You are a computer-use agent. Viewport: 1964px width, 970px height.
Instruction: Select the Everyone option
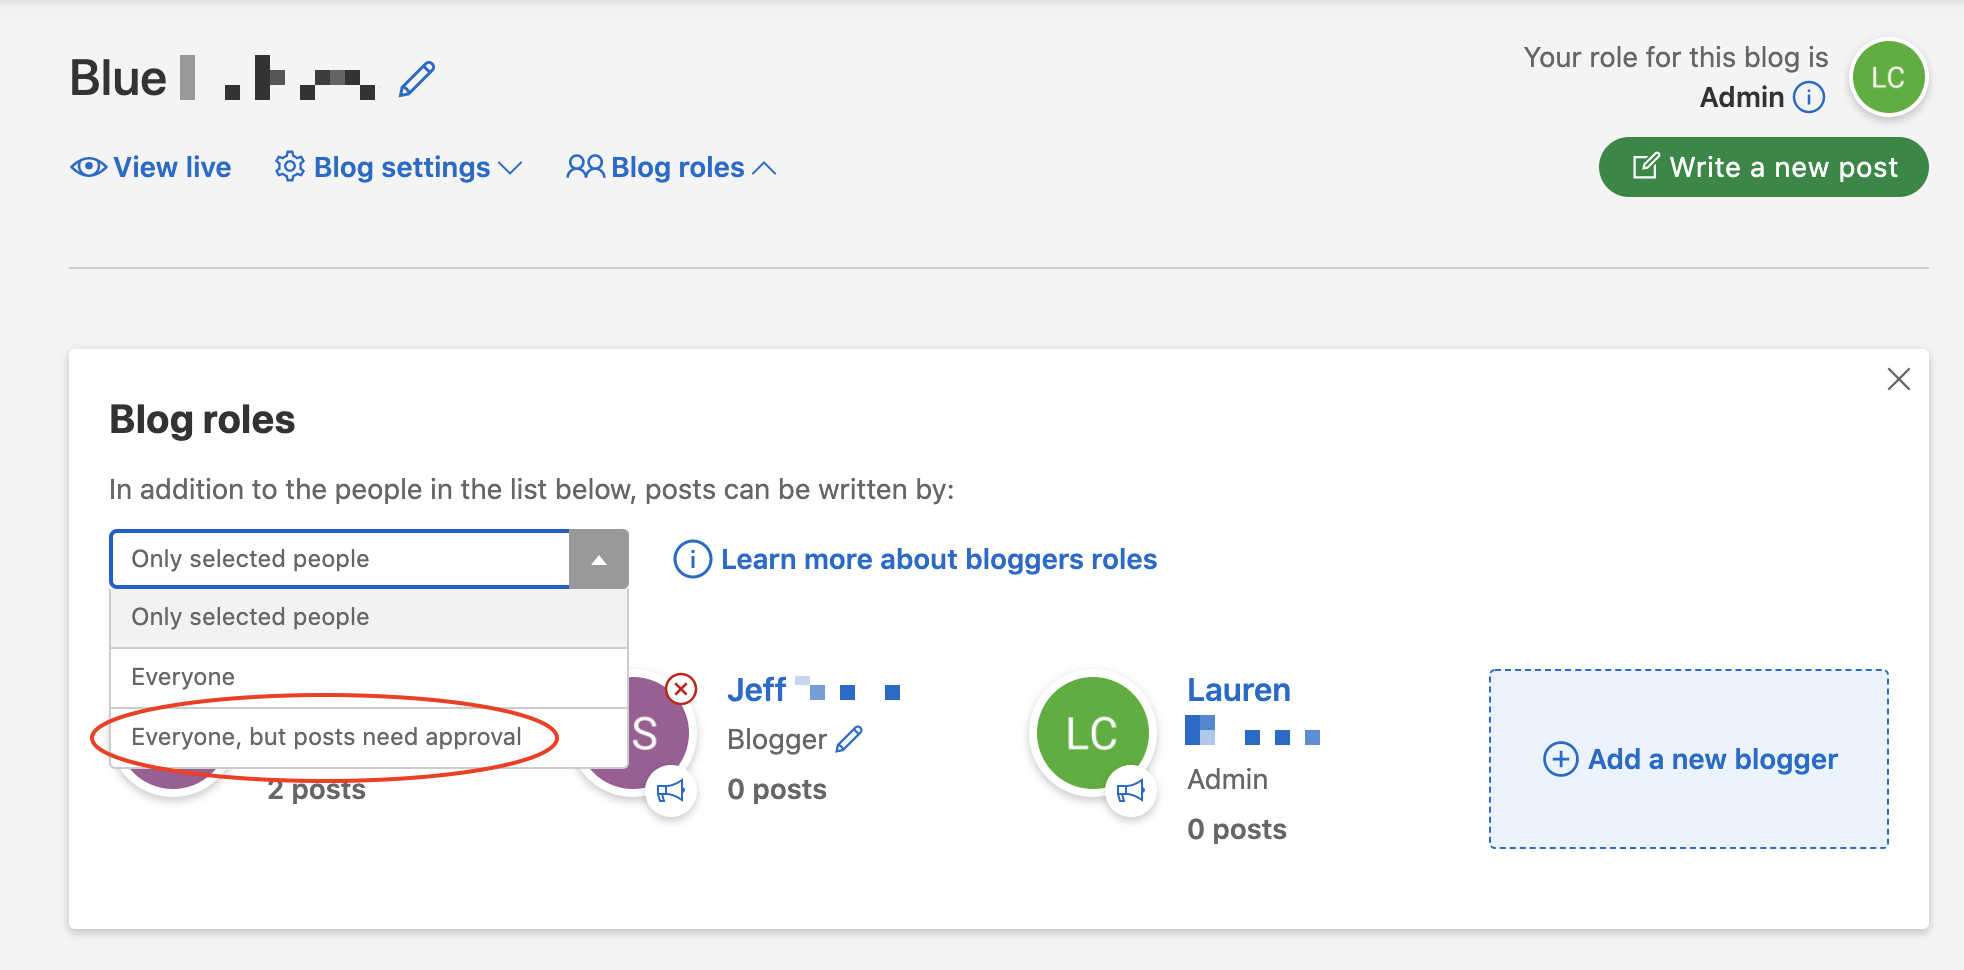182,677
